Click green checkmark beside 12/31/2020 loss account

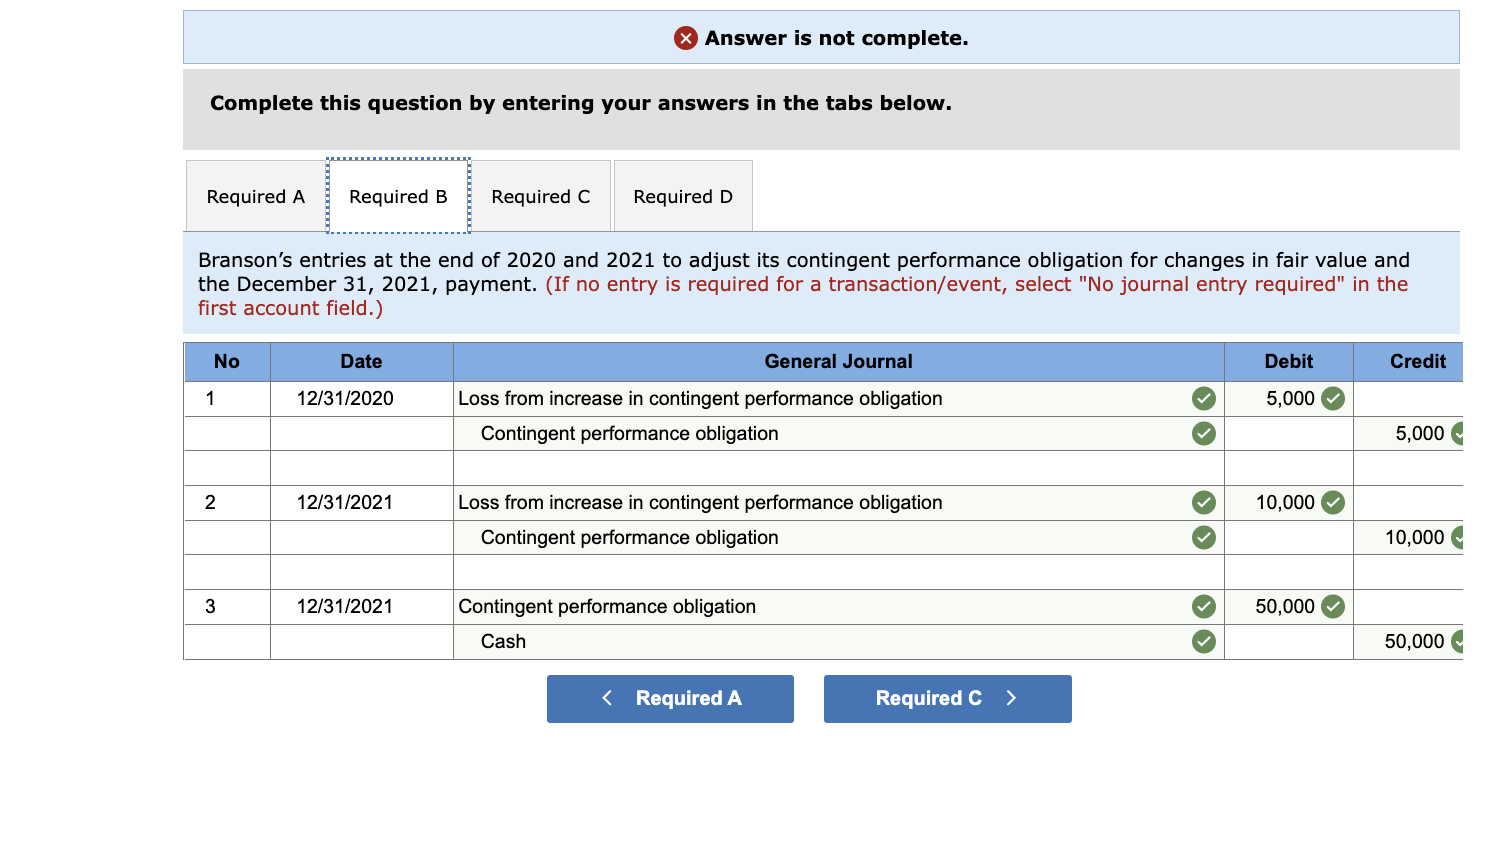(x=1203, y=399)
